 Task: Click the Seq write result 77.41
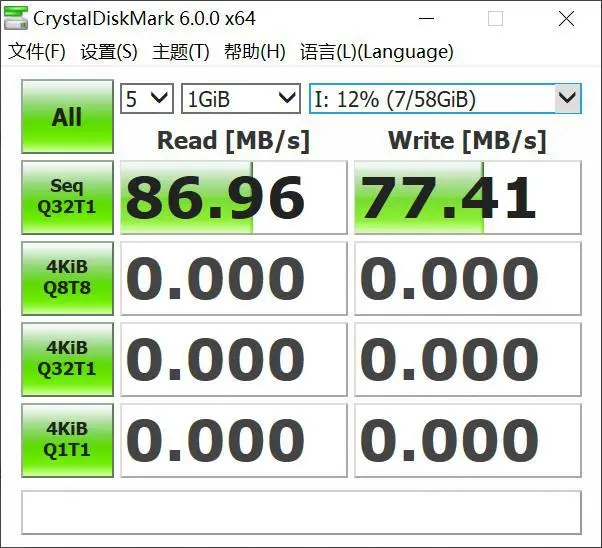click(x=468, y=197)
